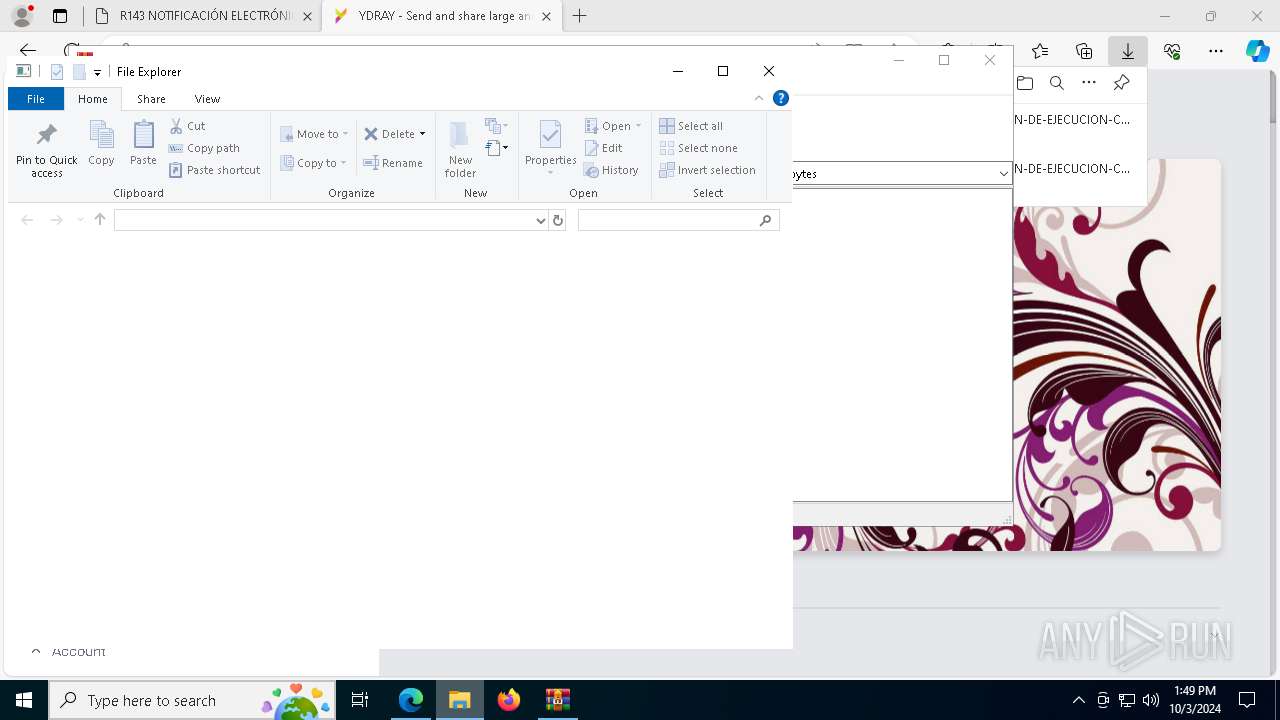The image size is (1280, 720).
Task: Expand the Move to dropdown
Action: point(346,134)
